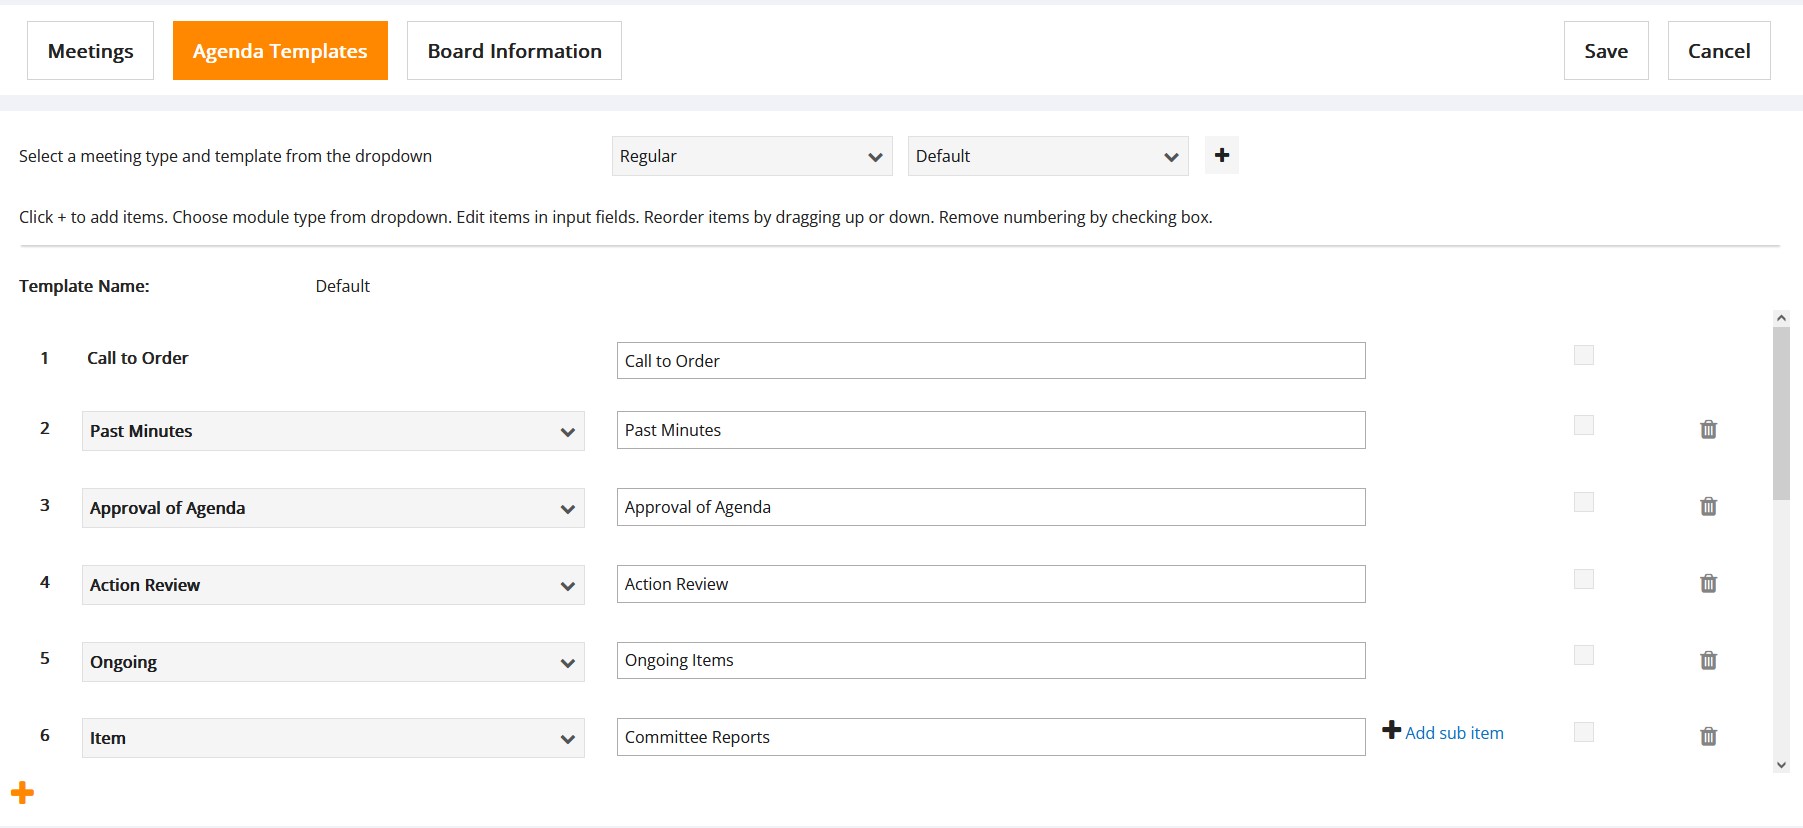Toggle numbering checkbox for Past Minutes

[x=1583, y=425]
